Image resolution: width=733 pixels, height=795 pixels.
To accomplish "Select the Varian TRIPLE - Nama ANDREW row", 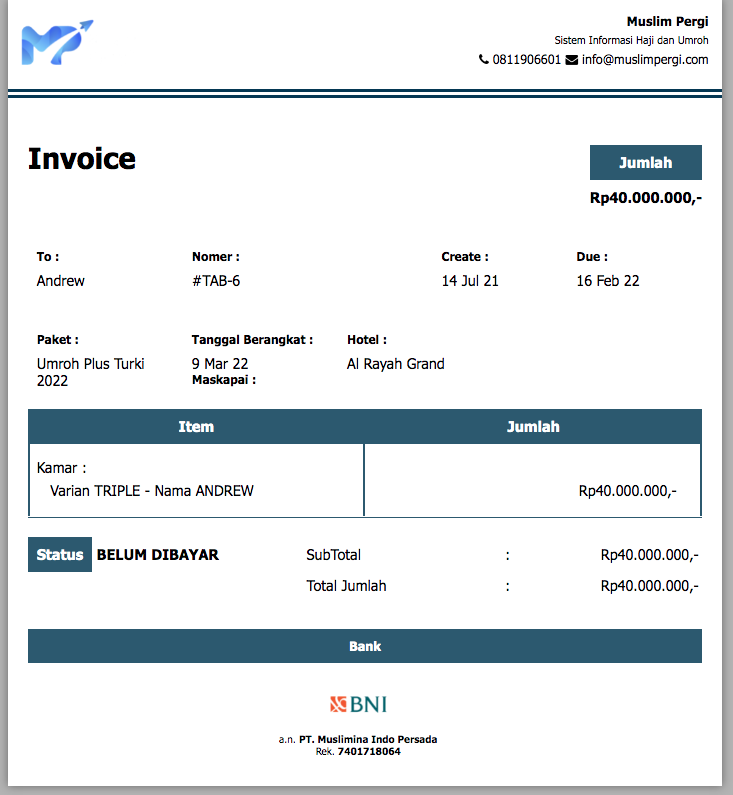I will tap(152, 491).
